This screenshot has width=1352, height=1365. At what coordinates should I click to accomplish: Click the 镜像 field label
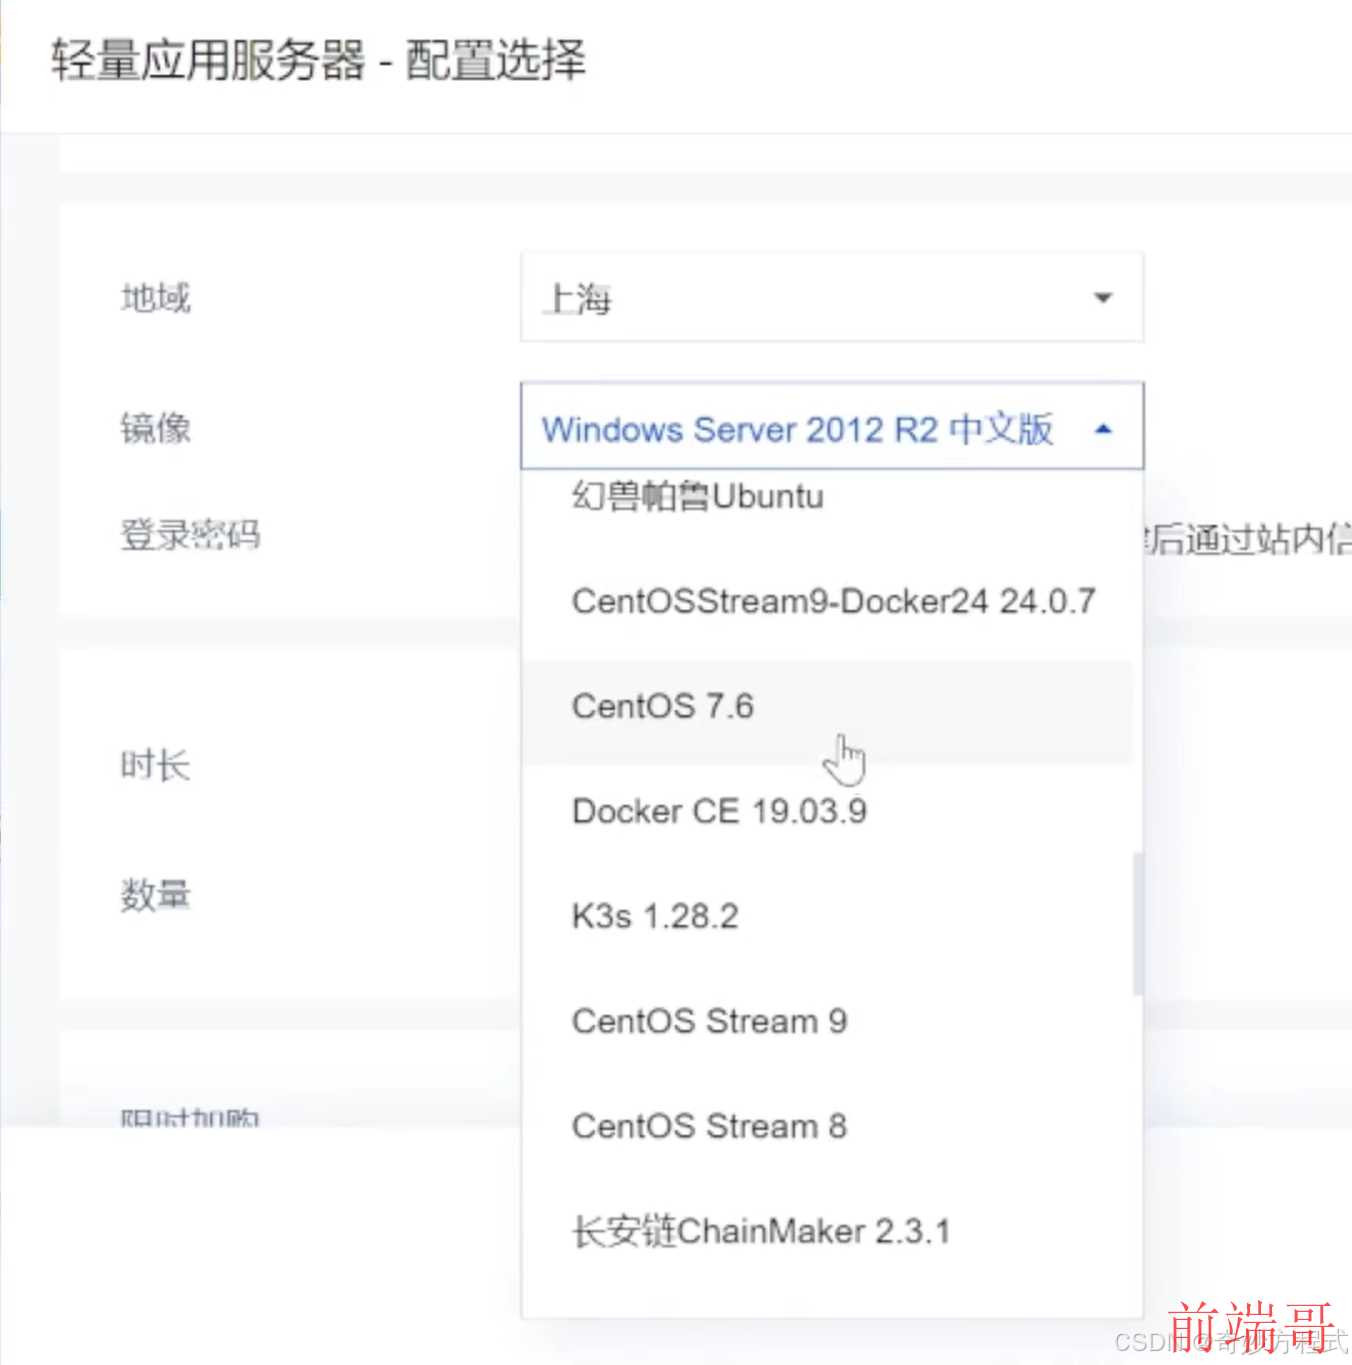coord(155,428)
